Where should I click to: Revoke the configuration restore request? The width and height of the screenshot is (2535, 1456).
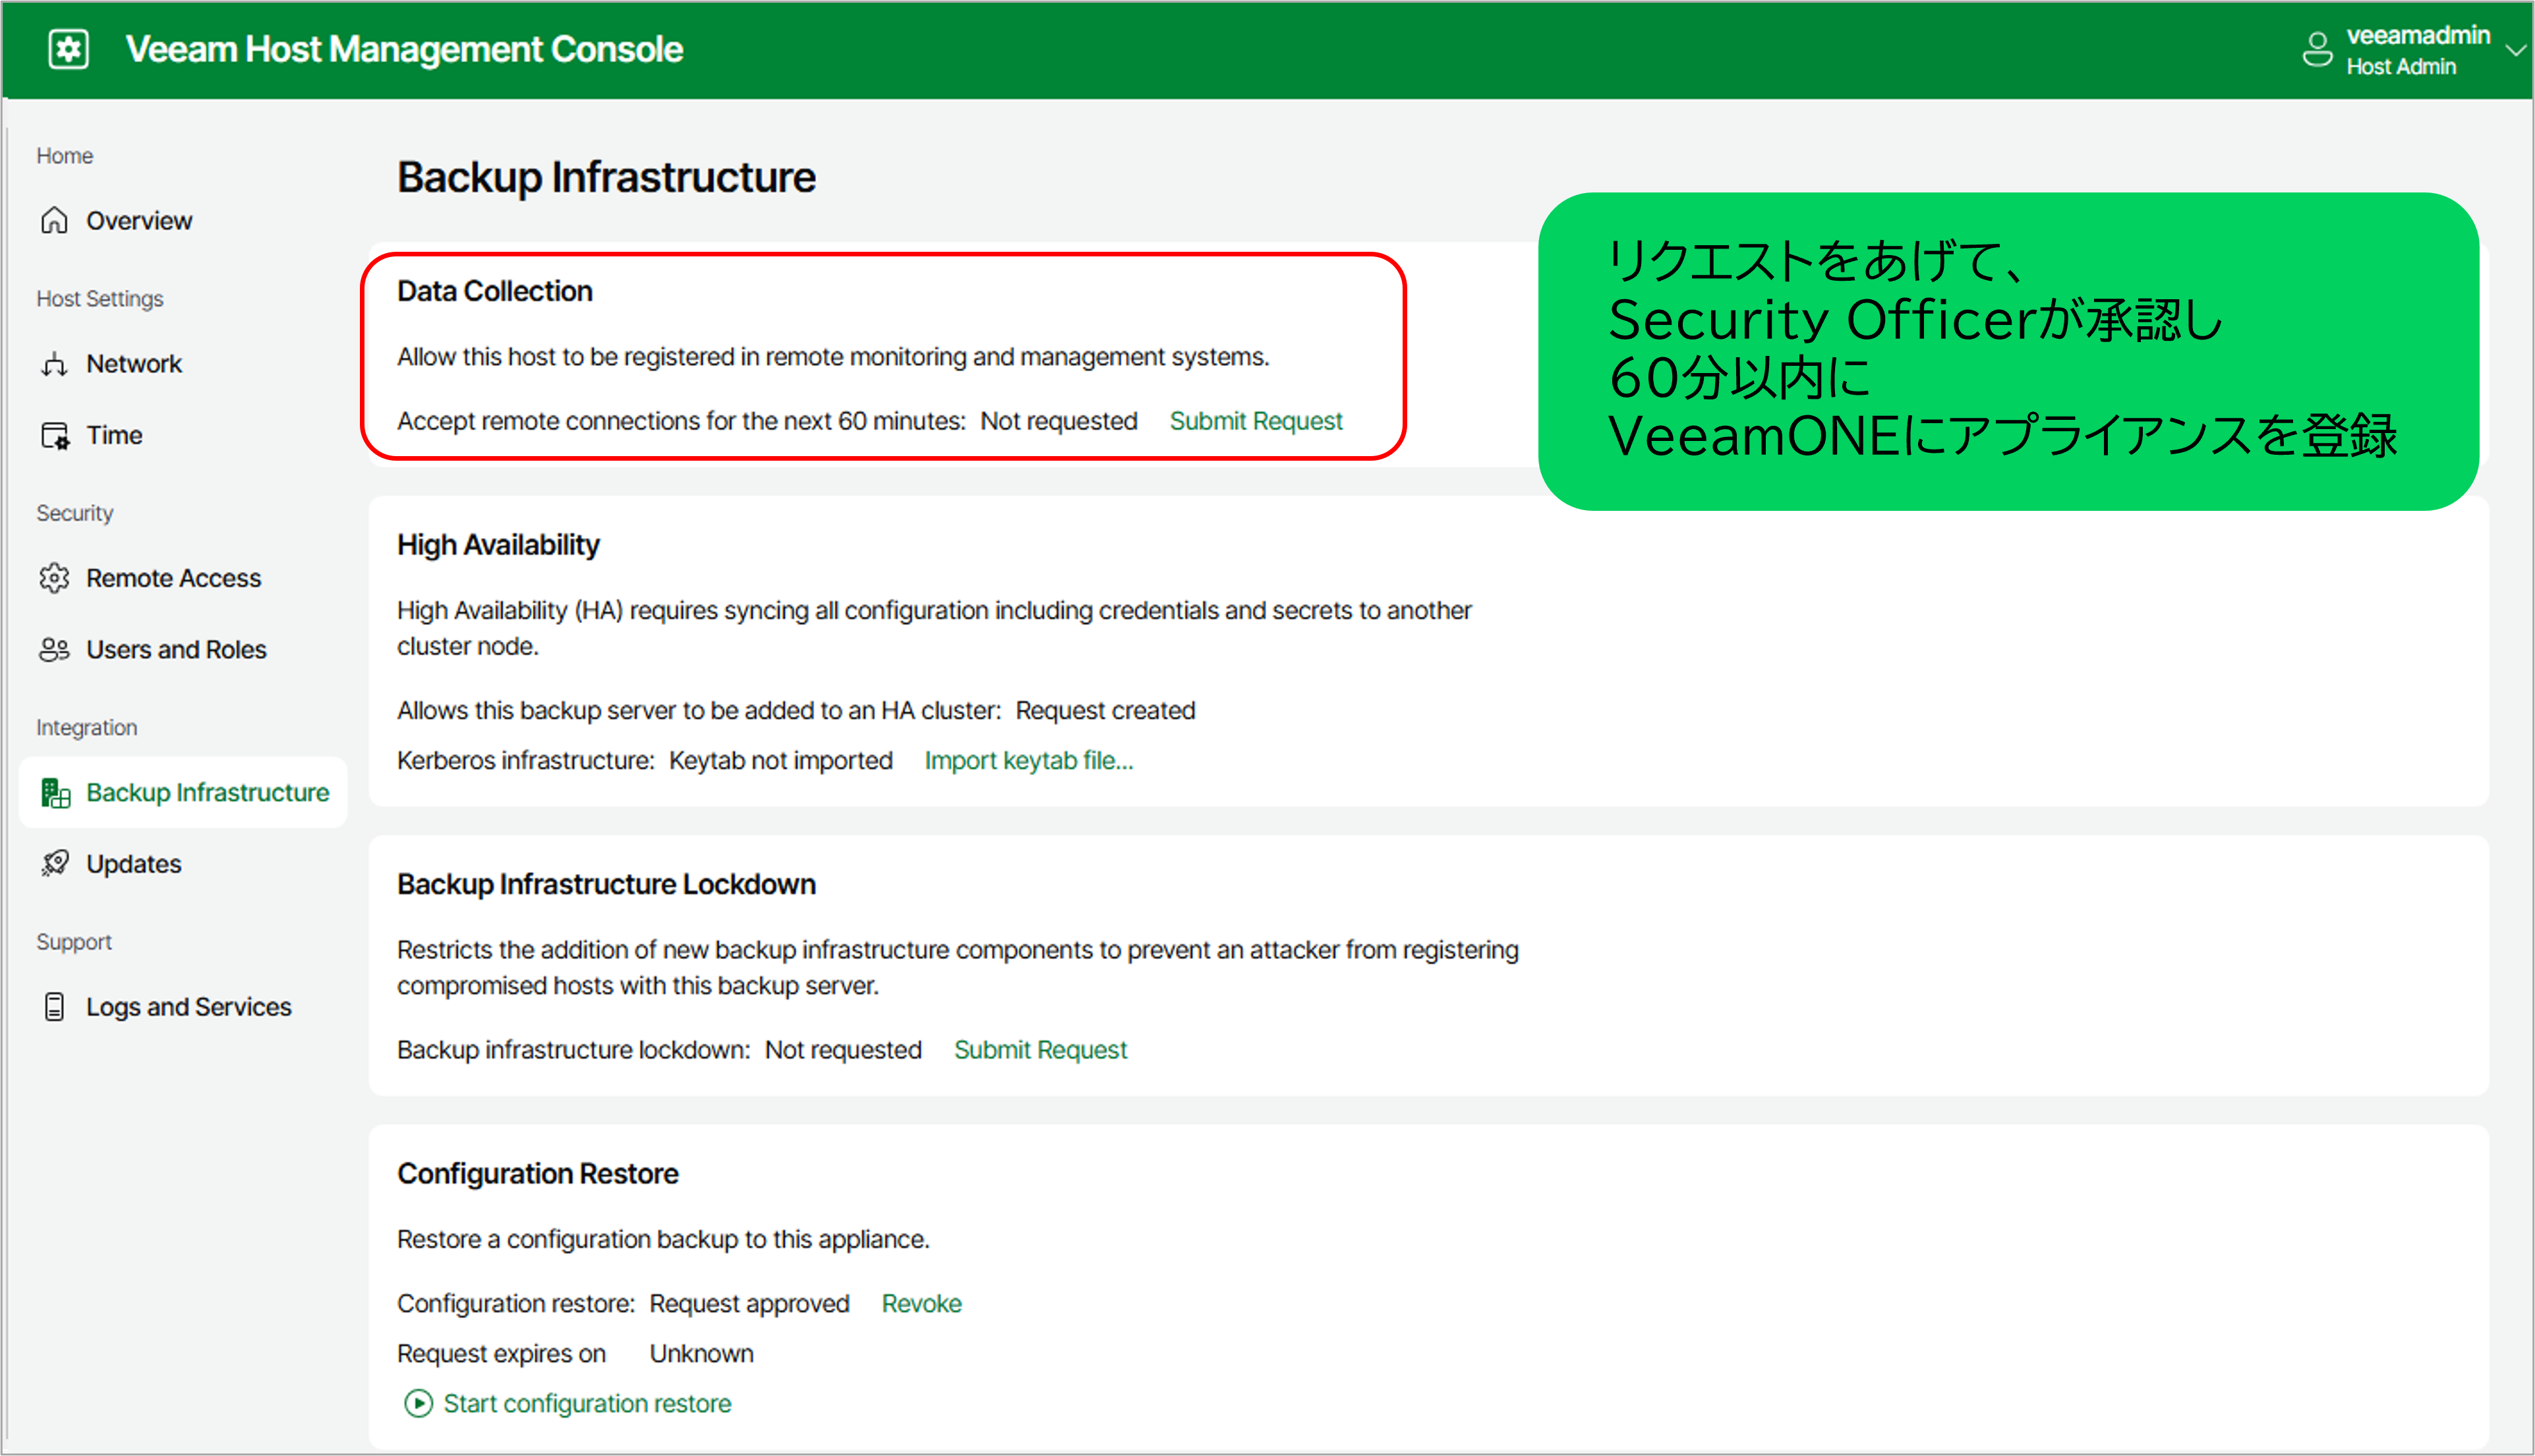(921, 1304)
